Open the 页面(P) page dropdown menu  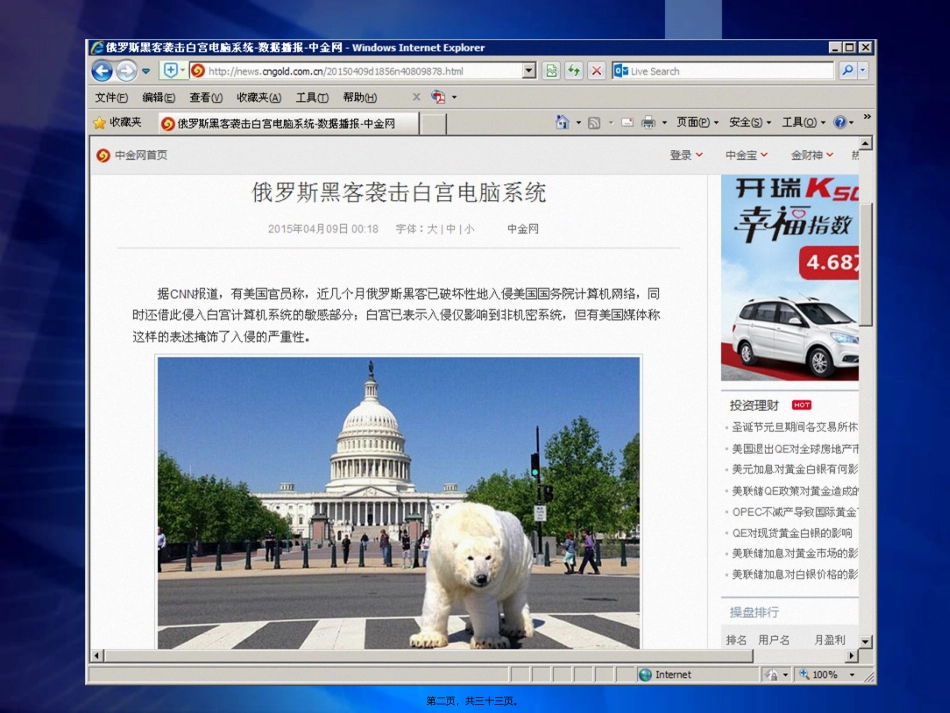697,123
